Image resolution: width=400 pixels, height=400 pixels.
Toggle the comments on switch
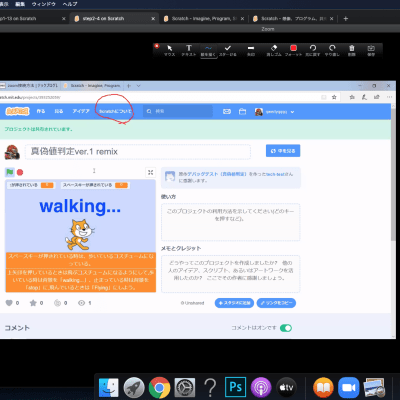coord(286,328)
